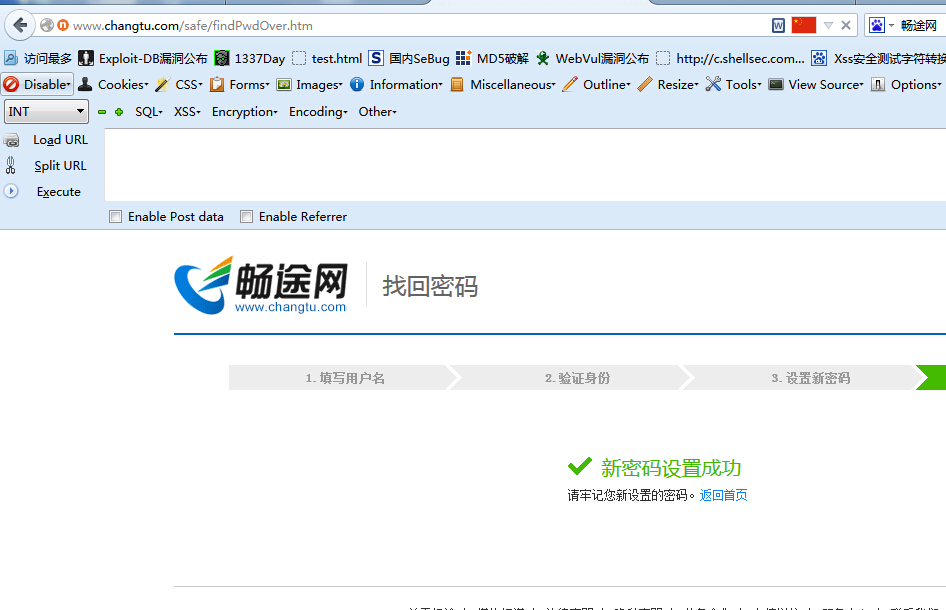Click the 畅途网 logo

pos(261,285)
